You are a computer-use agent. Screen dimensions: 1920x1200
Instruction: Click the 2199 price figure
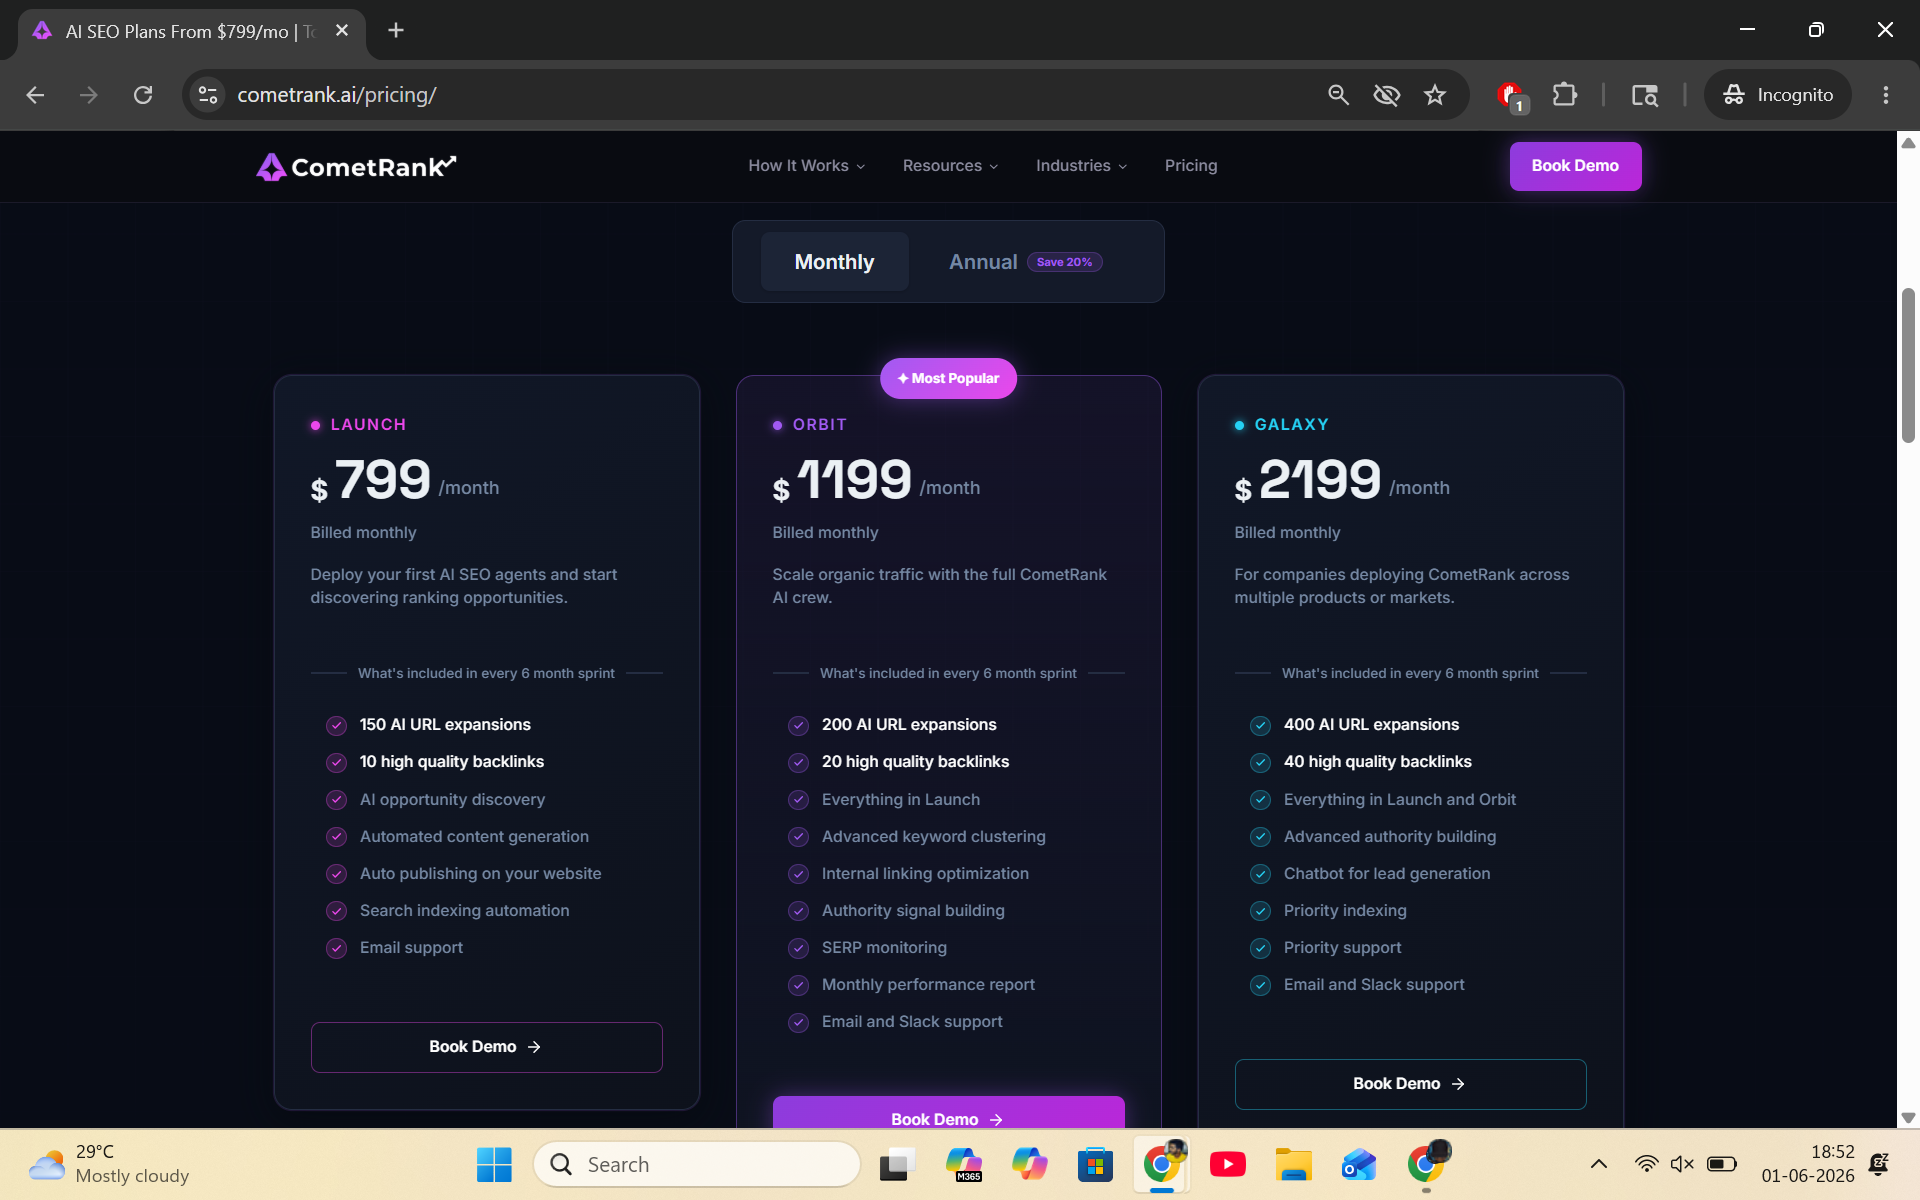pos(1320,480)
